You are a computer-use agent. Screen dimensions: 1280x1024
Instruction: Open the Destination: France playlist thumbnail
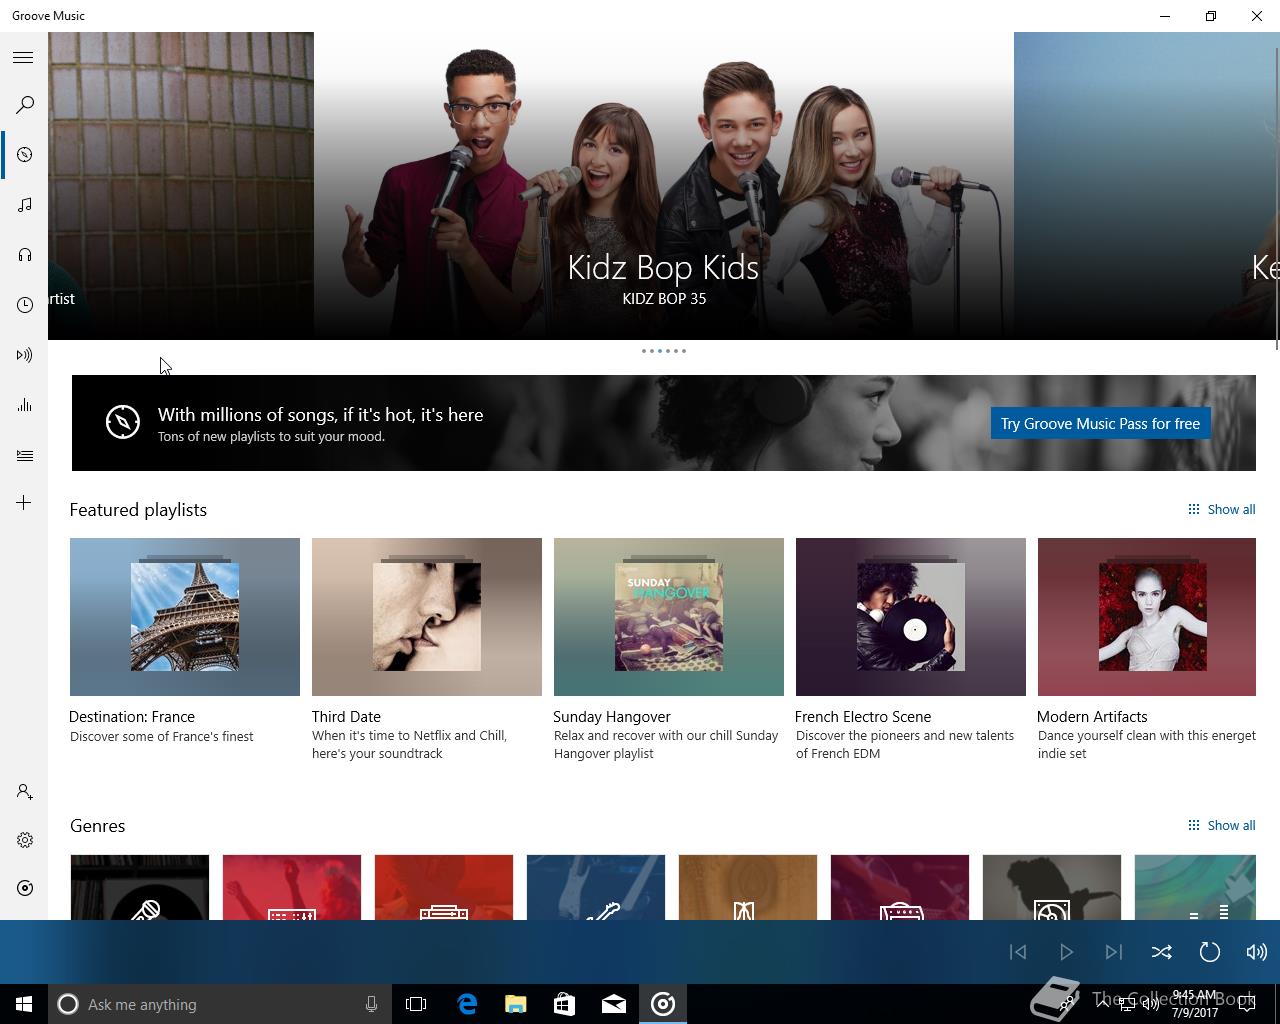[x=185, y=617]
